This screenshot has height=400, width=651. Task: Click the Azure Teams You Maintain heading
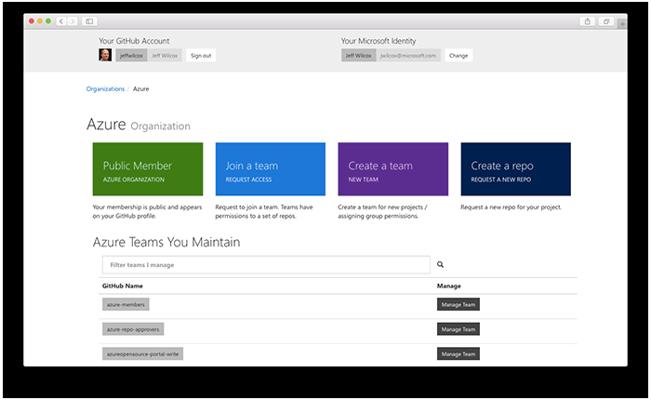166,242
